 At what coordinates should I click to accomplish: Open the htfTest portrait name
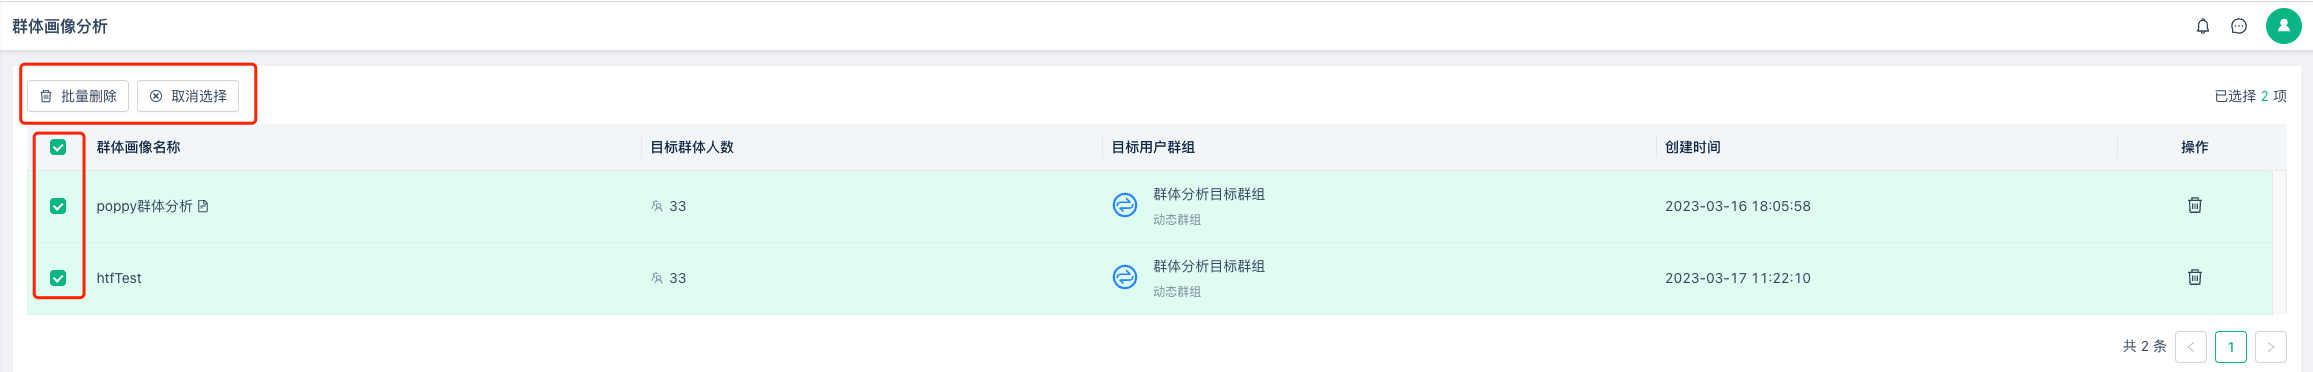click(x=119, y=278)
